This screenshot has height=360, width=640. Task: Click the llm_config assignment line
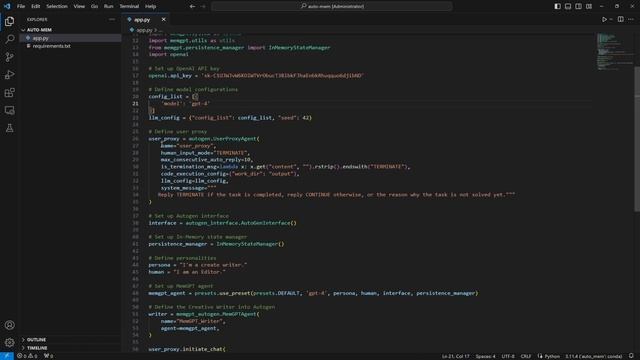point(230,118)
